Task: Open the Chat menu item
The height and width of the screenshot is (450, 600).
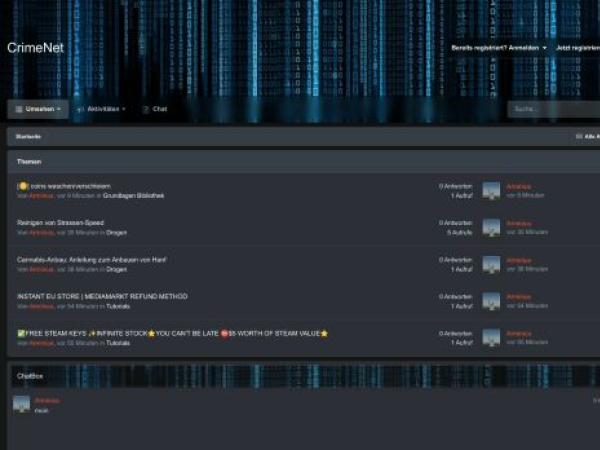Action: coord(155,109)
